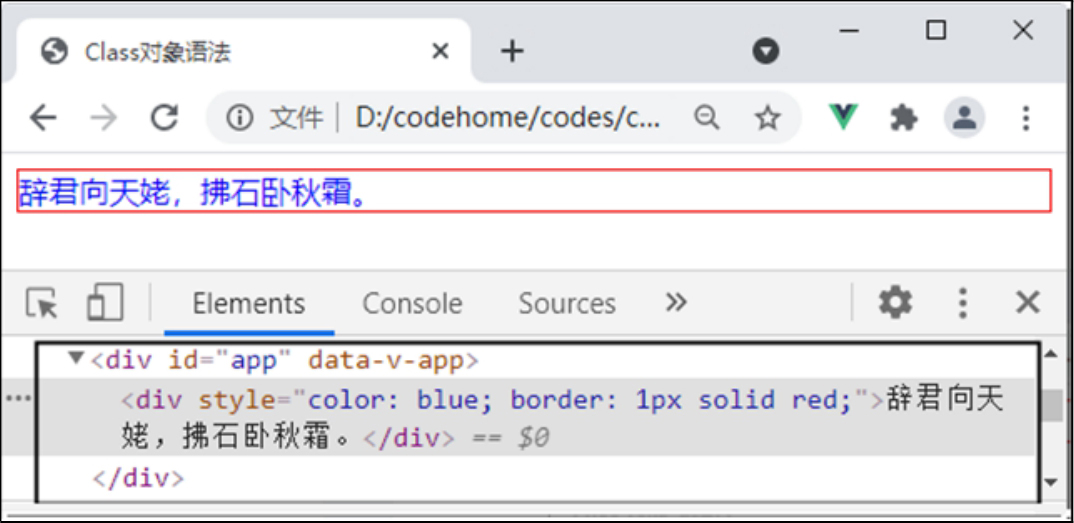Go forward to next page

(103, 118)
